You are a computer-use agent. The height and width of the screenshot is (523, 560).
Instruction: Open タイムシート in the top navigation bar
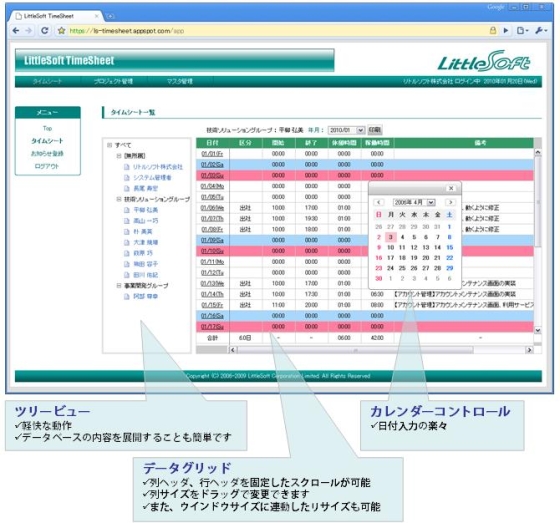coord(48,81)
